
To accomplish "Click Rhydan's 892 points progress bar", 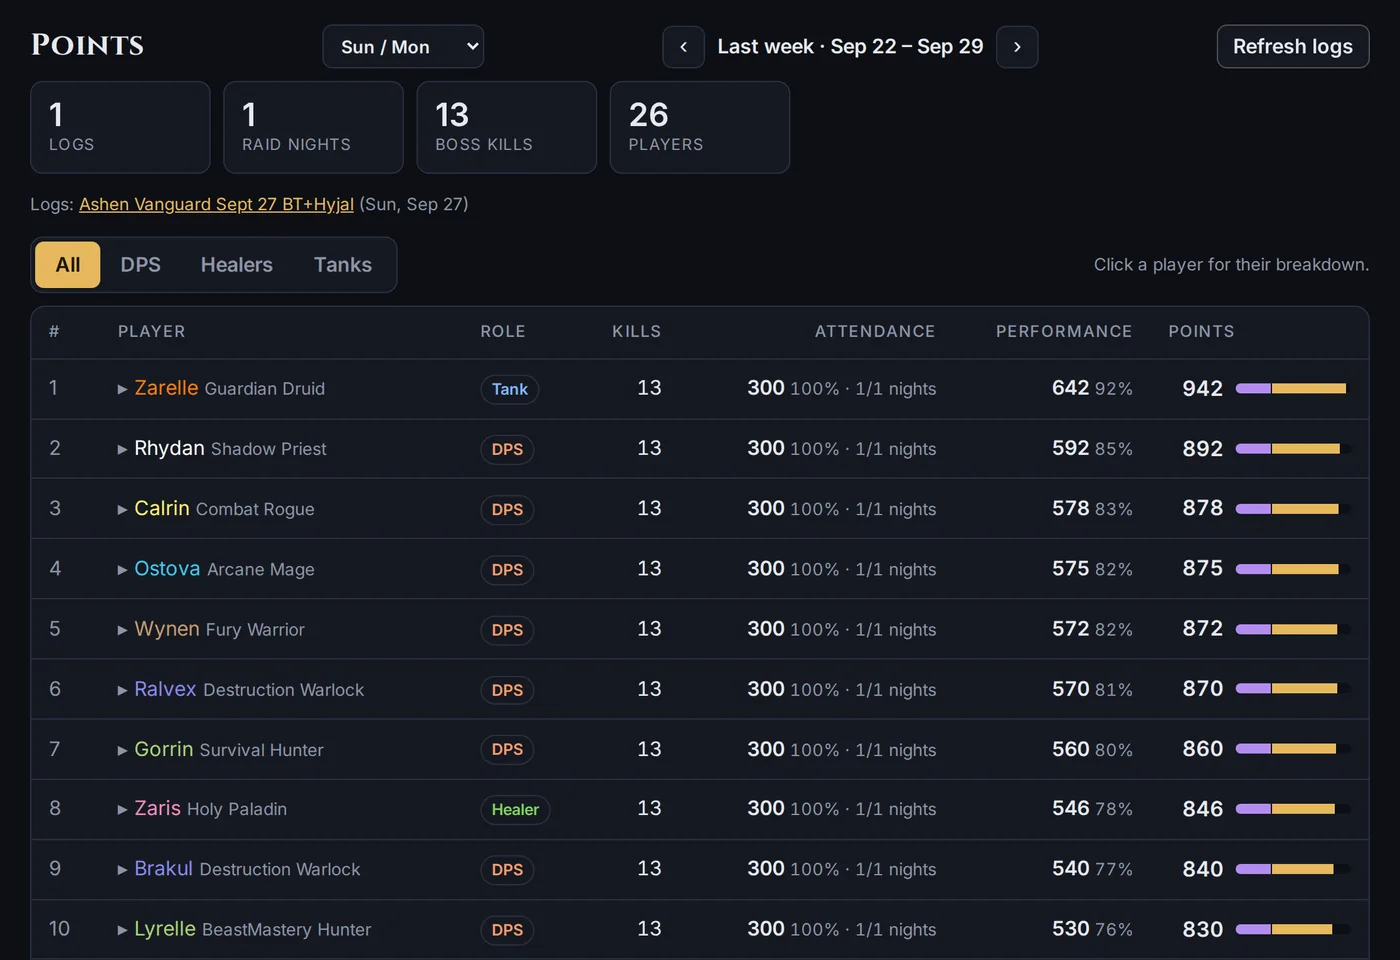I will pos(1293,449).
